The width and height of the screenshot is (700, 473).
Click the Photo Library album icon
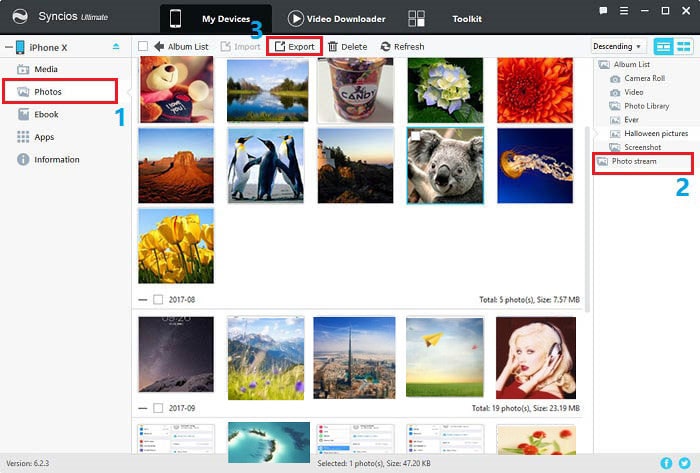click(x=615, y=106)
